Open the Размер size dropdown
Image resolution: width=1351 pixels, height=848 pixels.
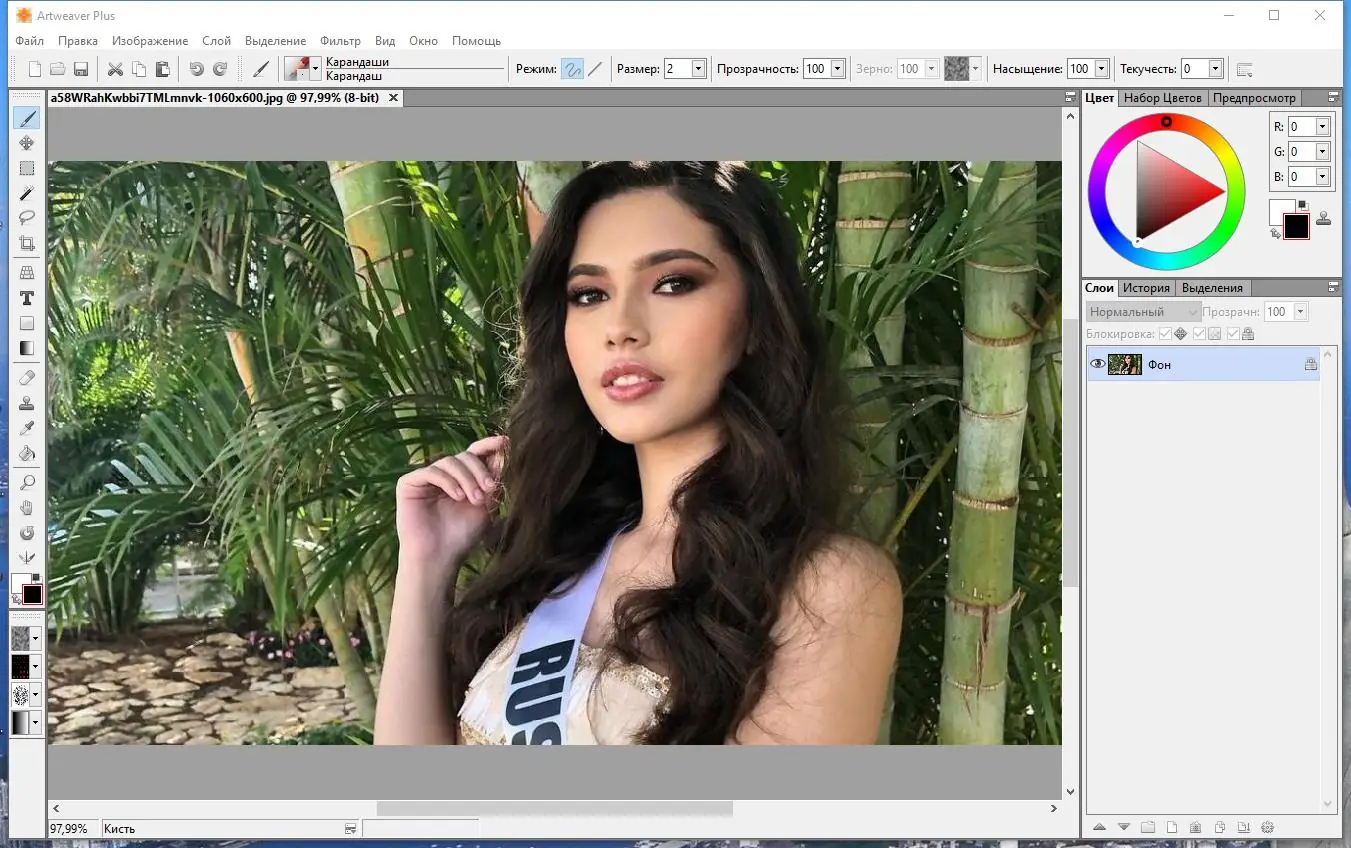click(x=698, y=69)
